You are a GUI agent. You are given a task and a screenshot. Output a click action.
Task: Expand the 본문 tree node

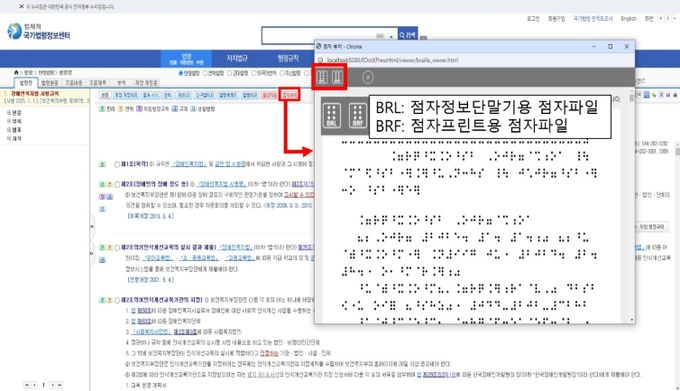9,113
